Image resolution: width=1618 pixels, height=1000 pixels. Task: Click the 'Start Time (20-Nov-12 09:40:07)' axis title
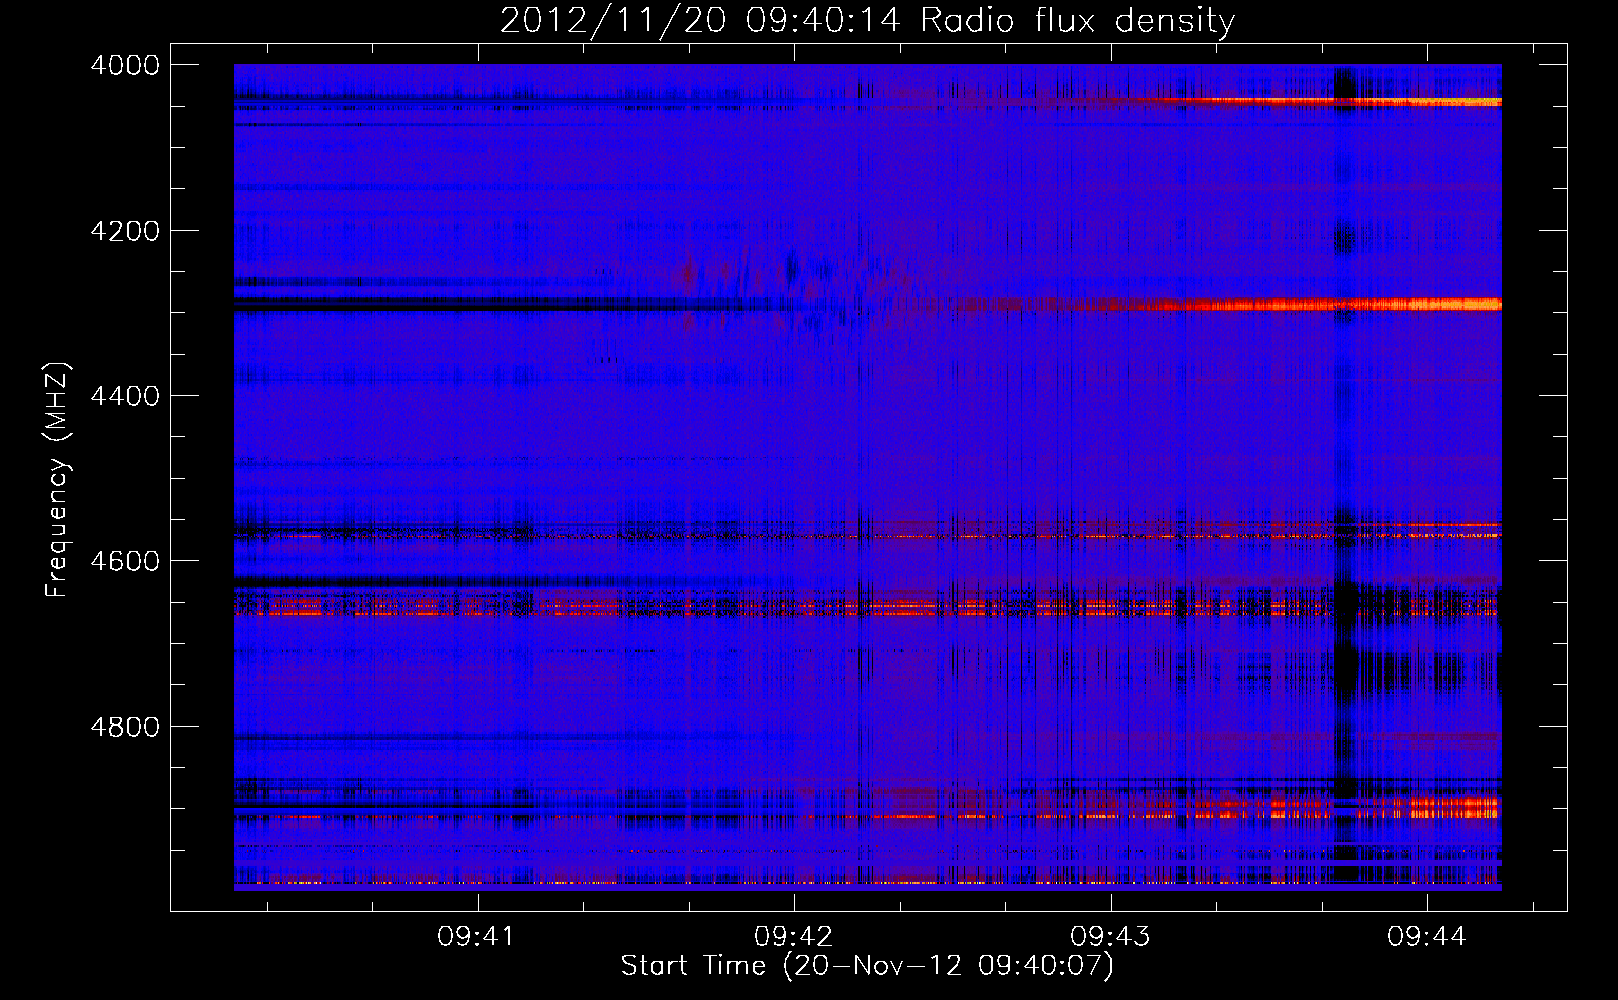pyautogui.click(x=867, y=966)
